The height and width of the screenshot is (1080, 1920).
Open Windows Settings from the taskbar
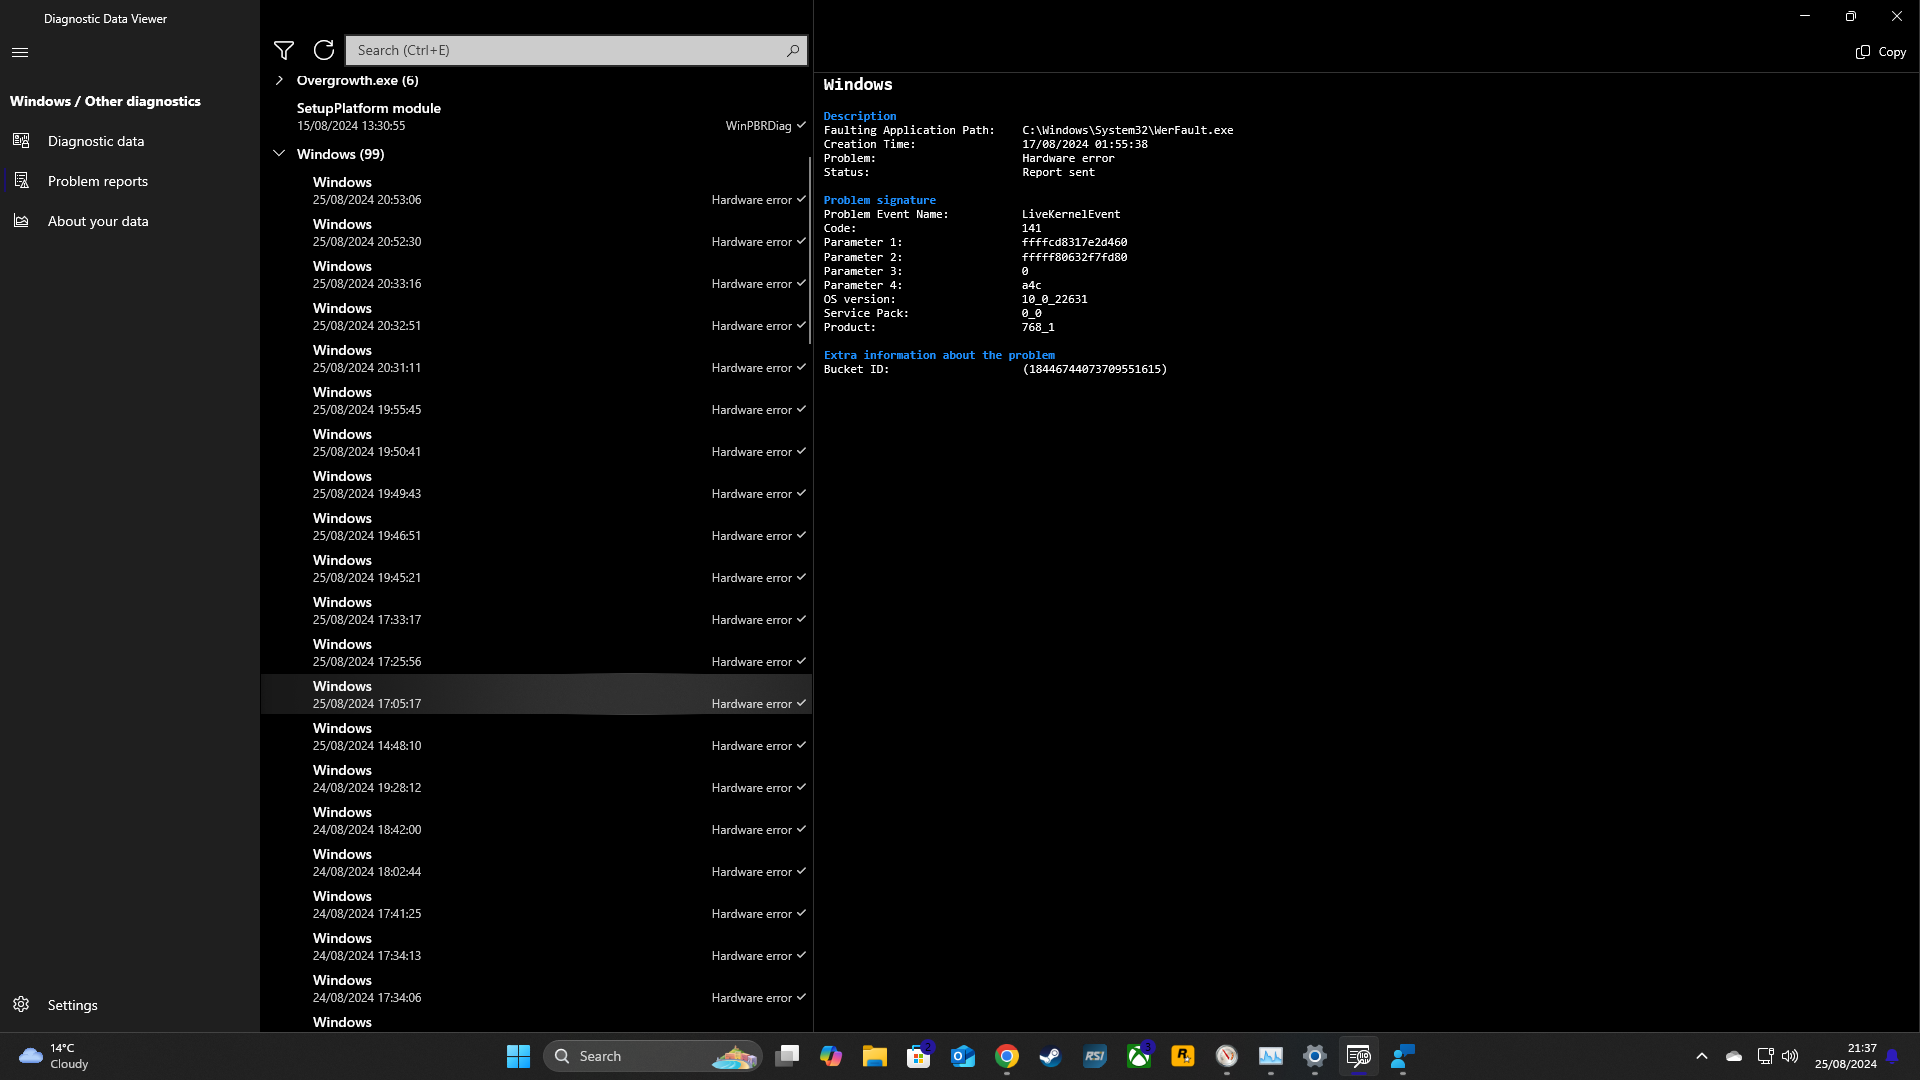tap(1315, 1056)
